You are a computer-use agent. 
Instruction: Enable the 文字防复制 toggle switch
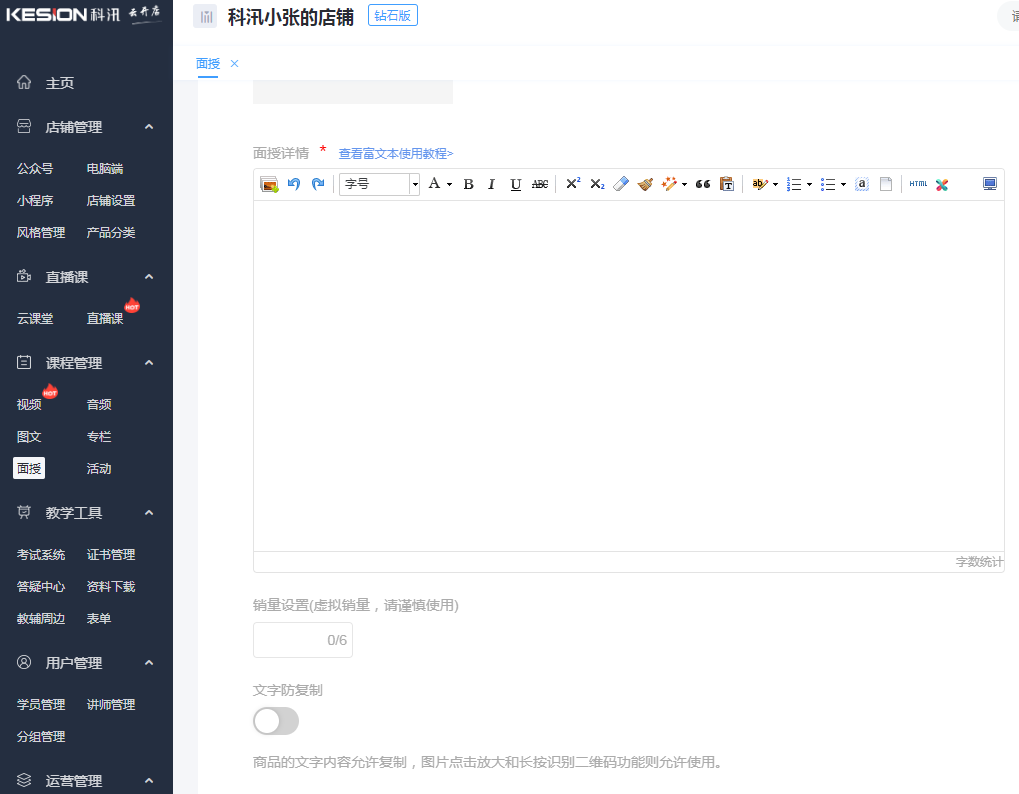tap(276, 721)
